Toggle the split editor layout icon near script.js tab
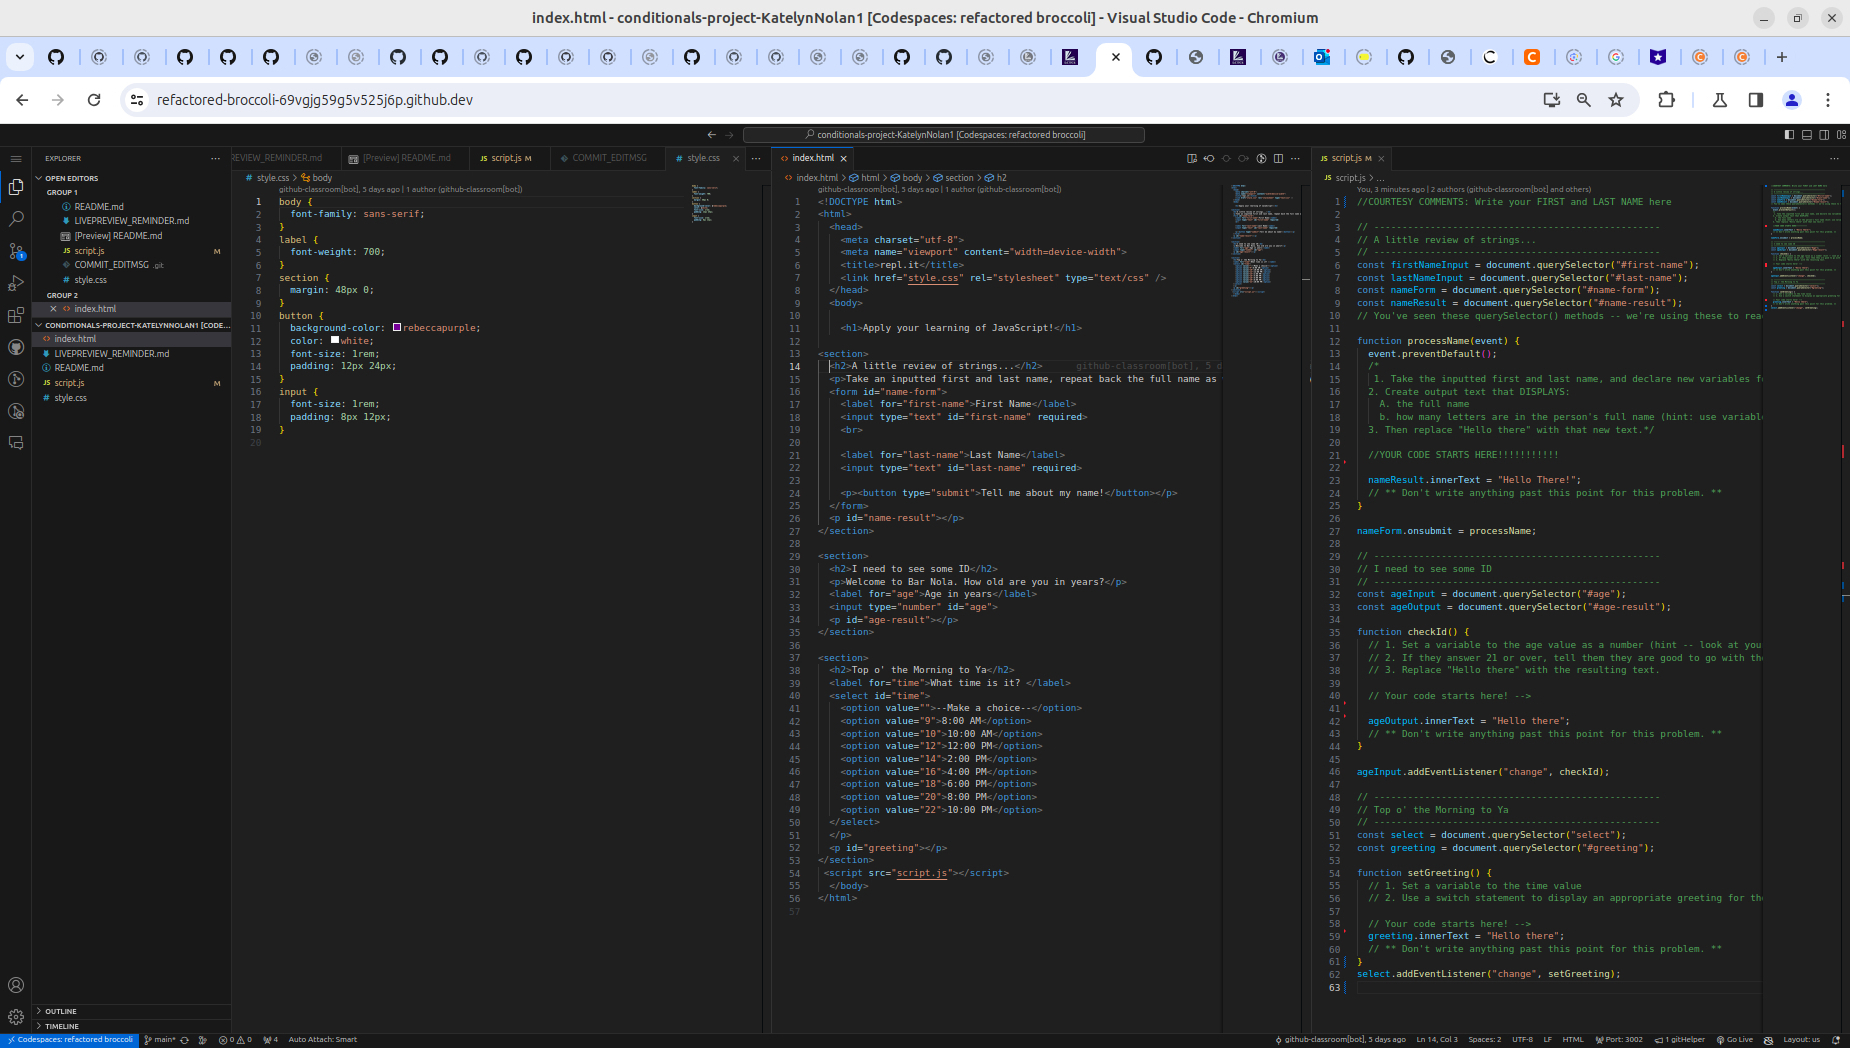 coord(1278,158)
